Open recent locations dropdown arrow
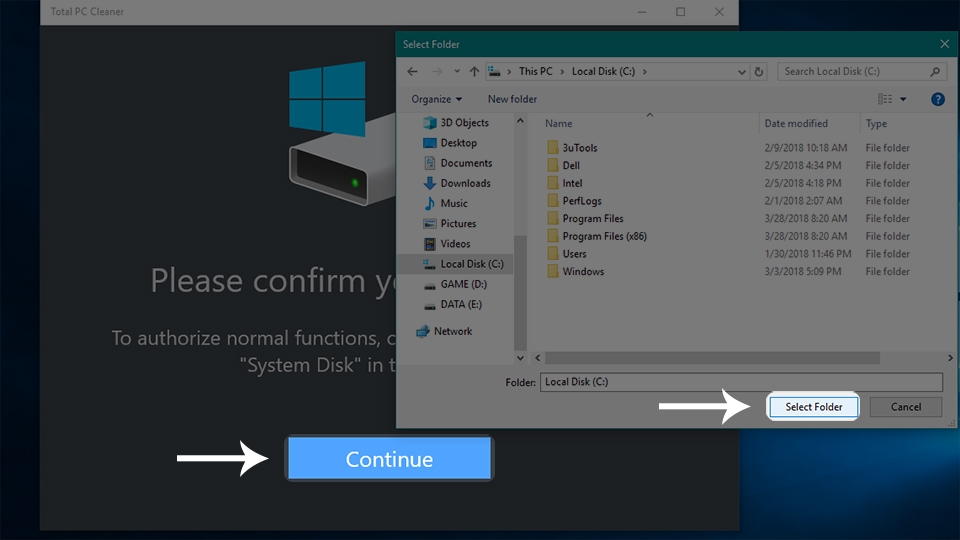The height and width of the screenshot is (540, 960). click(457, 72)
